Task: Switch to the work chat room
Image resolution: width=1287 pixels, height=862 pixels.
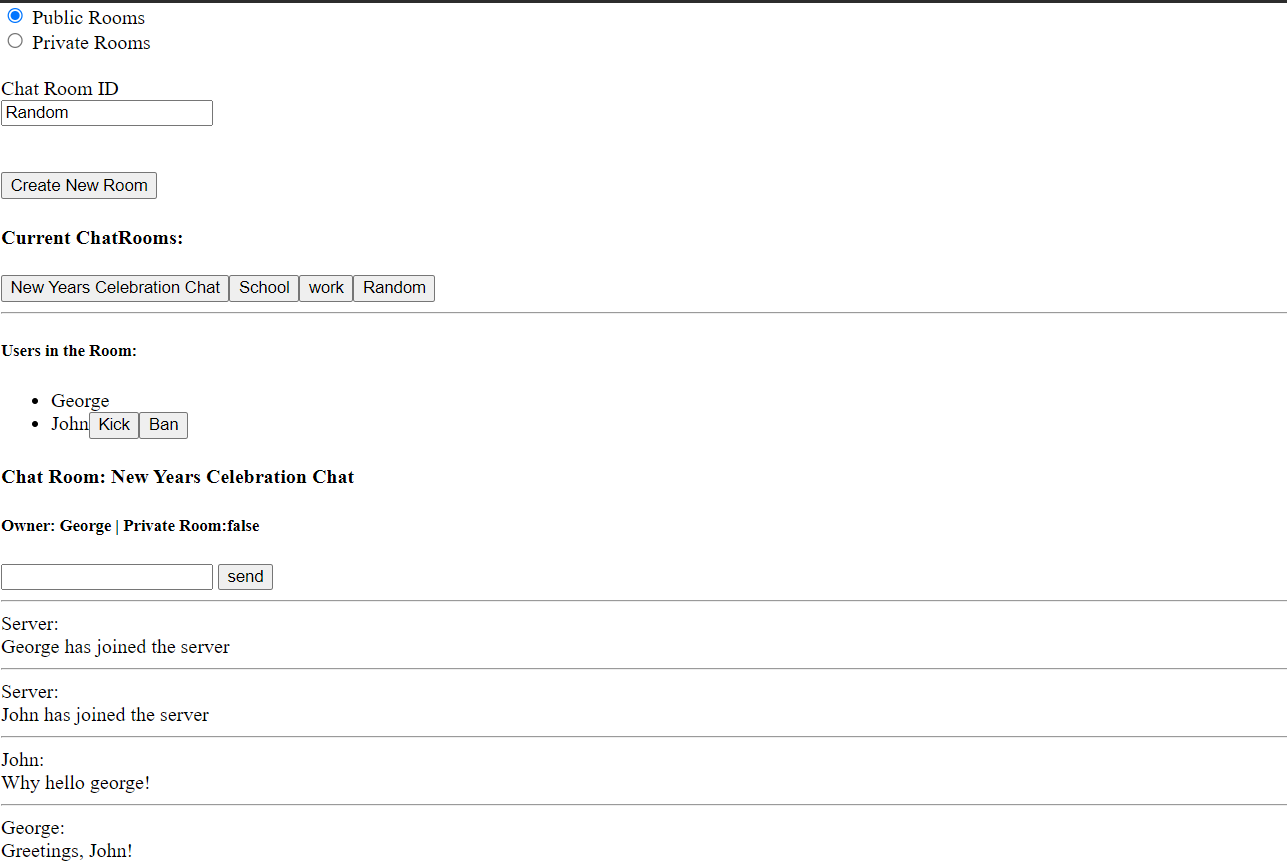Action: click(326, 288)
